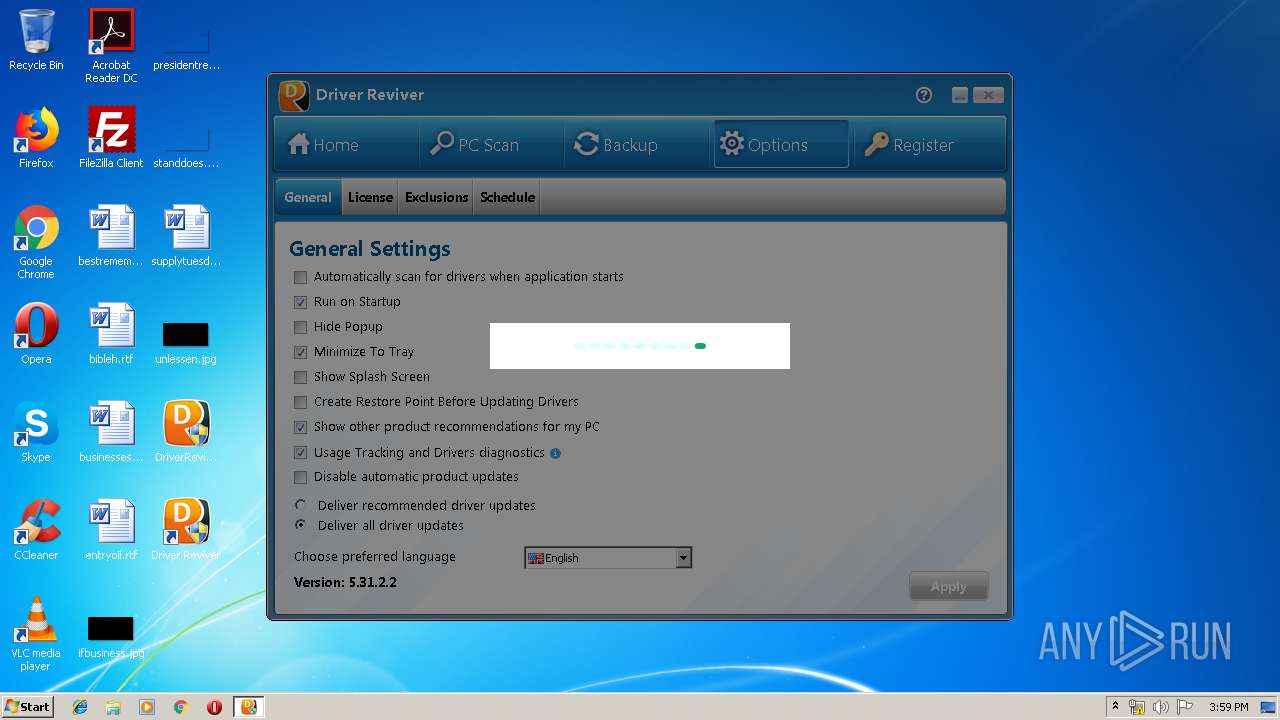Select the DriverRevi... installer desktop icon
The height and width of the screenshot is (720, 1280).
click(186, 431)
